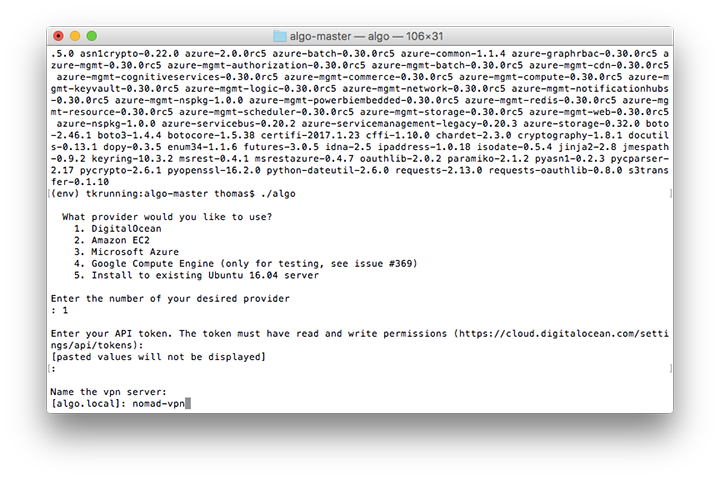
Task: Click the blue folder icon in title bar
Action: (280, 36)
